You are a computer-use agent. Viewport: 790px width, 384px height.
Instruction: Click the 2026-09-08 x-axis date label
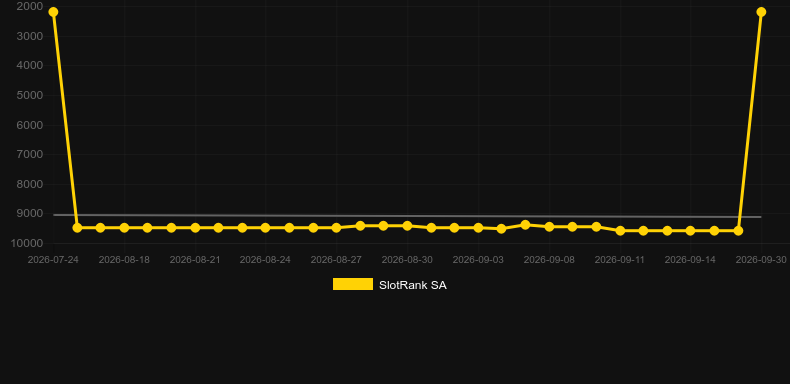549,260
